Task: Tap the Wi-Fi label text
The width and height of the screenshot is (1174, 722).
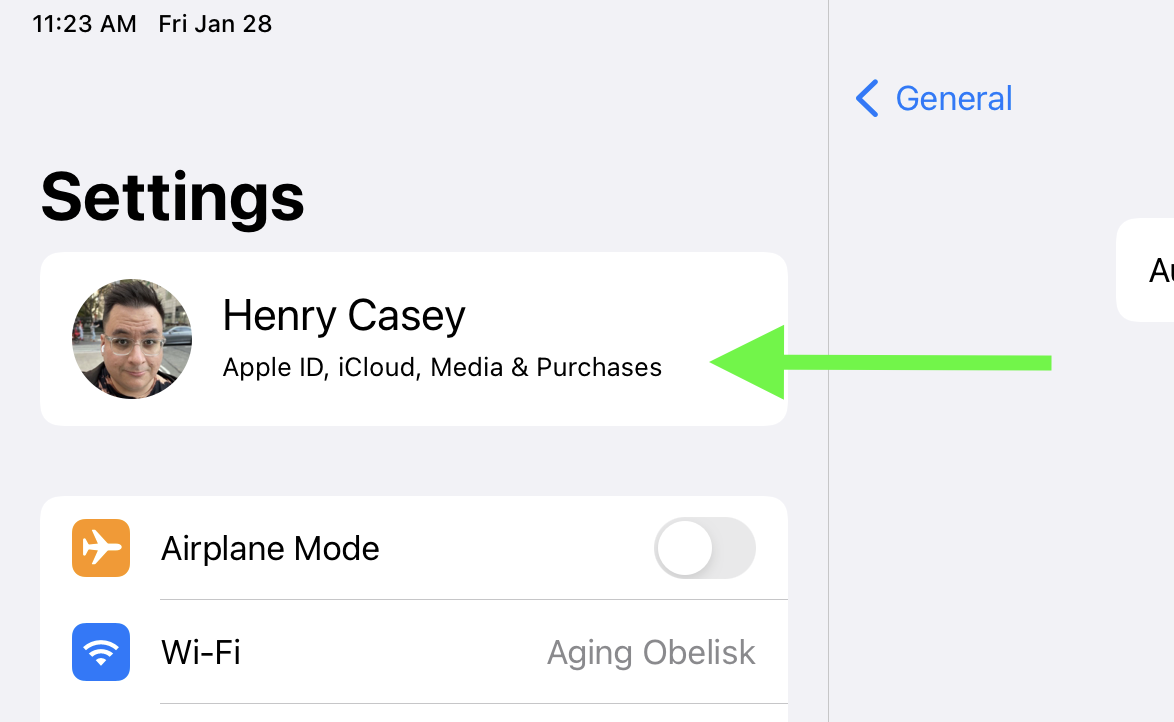Action: (x=200, y=652)
